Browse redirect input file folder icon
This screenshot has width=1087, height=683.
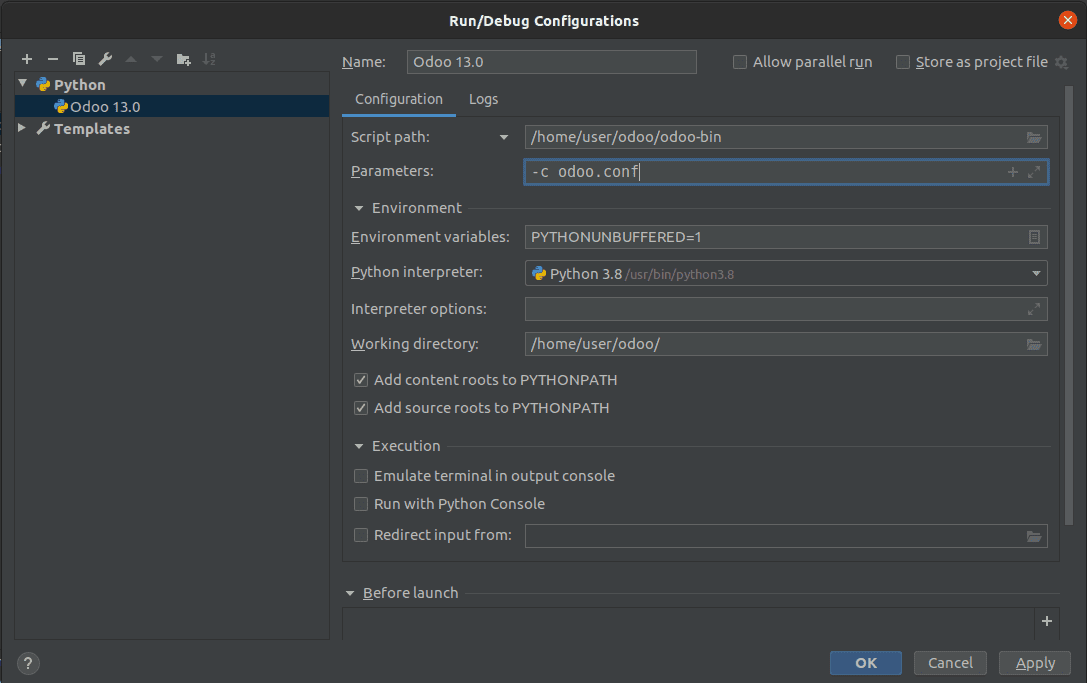(1034, 536)
